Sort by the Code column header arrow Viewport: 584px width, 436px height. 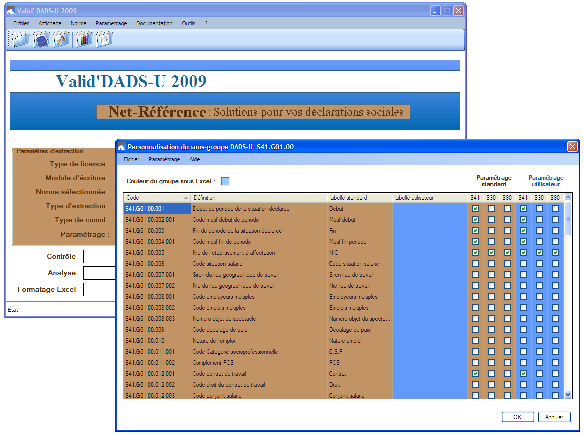[x=185, y=198]
